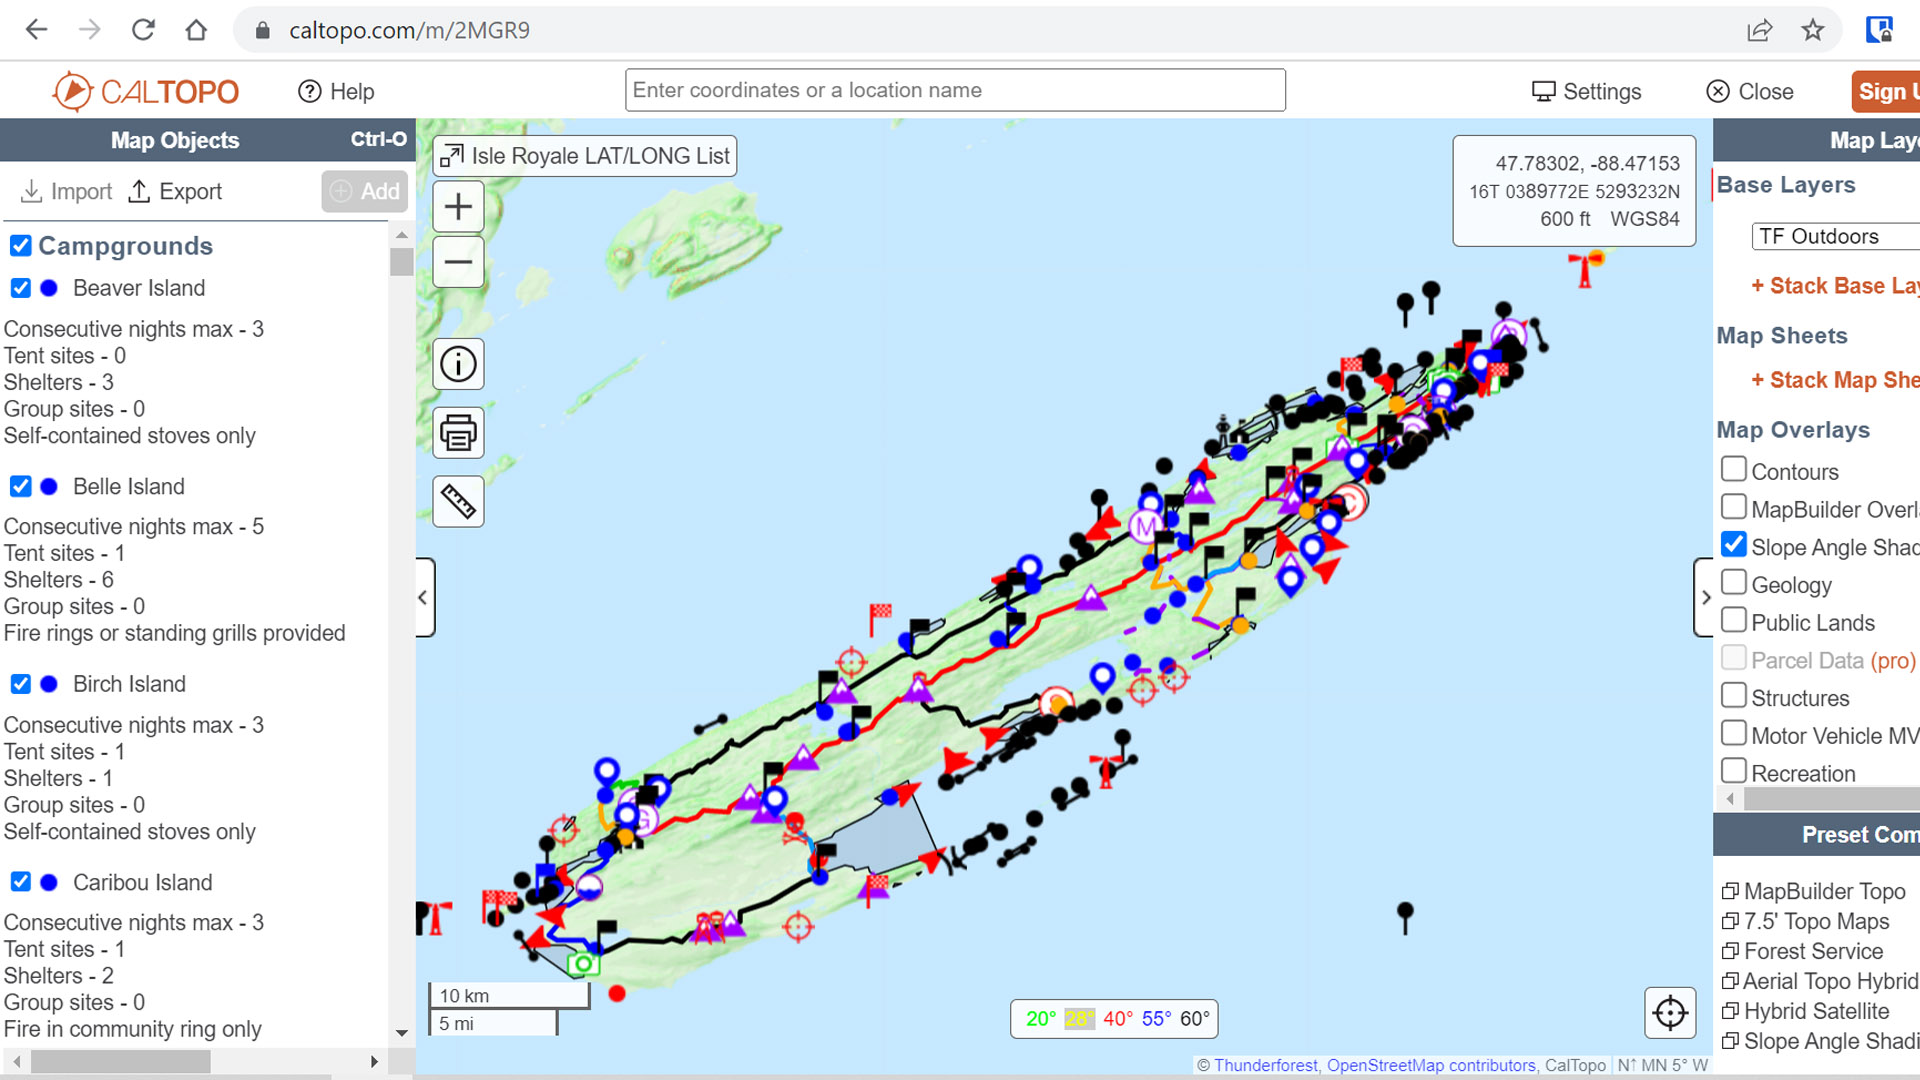Open the map info icon
This screenshot has height=1080, width=1920.
tap(458, 364)
